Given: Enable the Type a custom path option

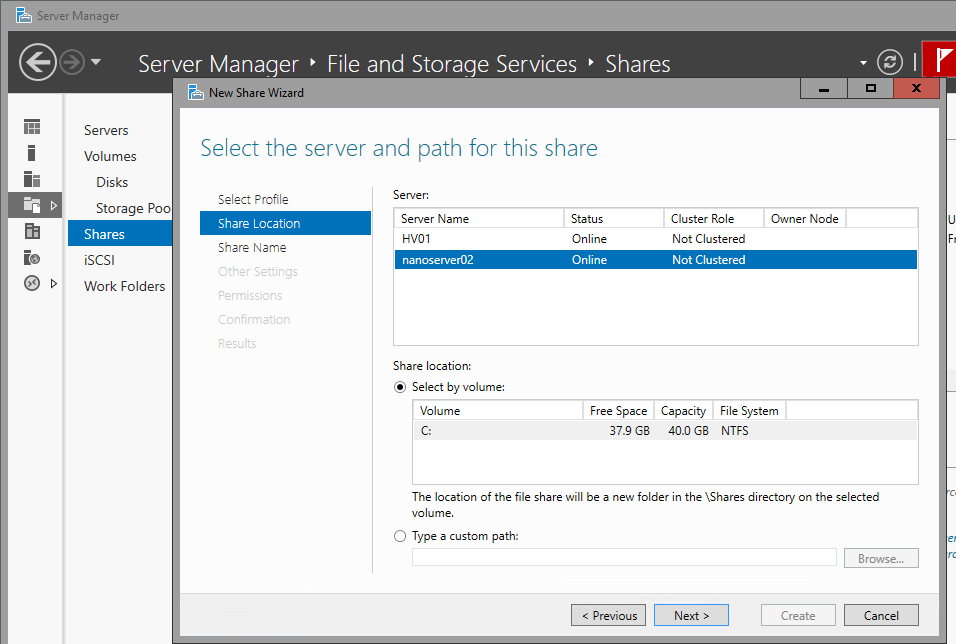Looking at the screenshot, I should 401,536.
